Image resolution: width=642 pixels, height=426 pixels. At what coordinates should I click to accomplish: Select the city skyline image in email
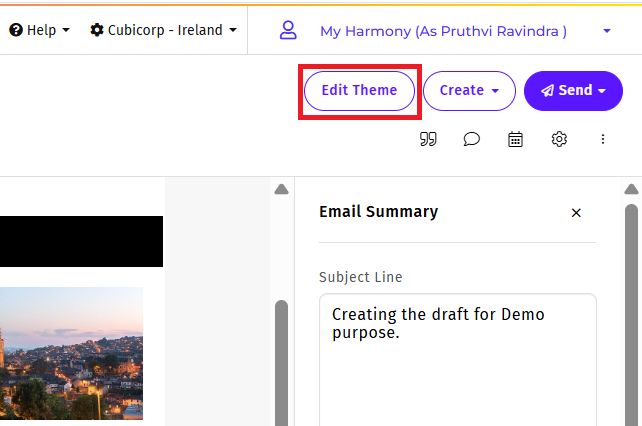[71, 353]
